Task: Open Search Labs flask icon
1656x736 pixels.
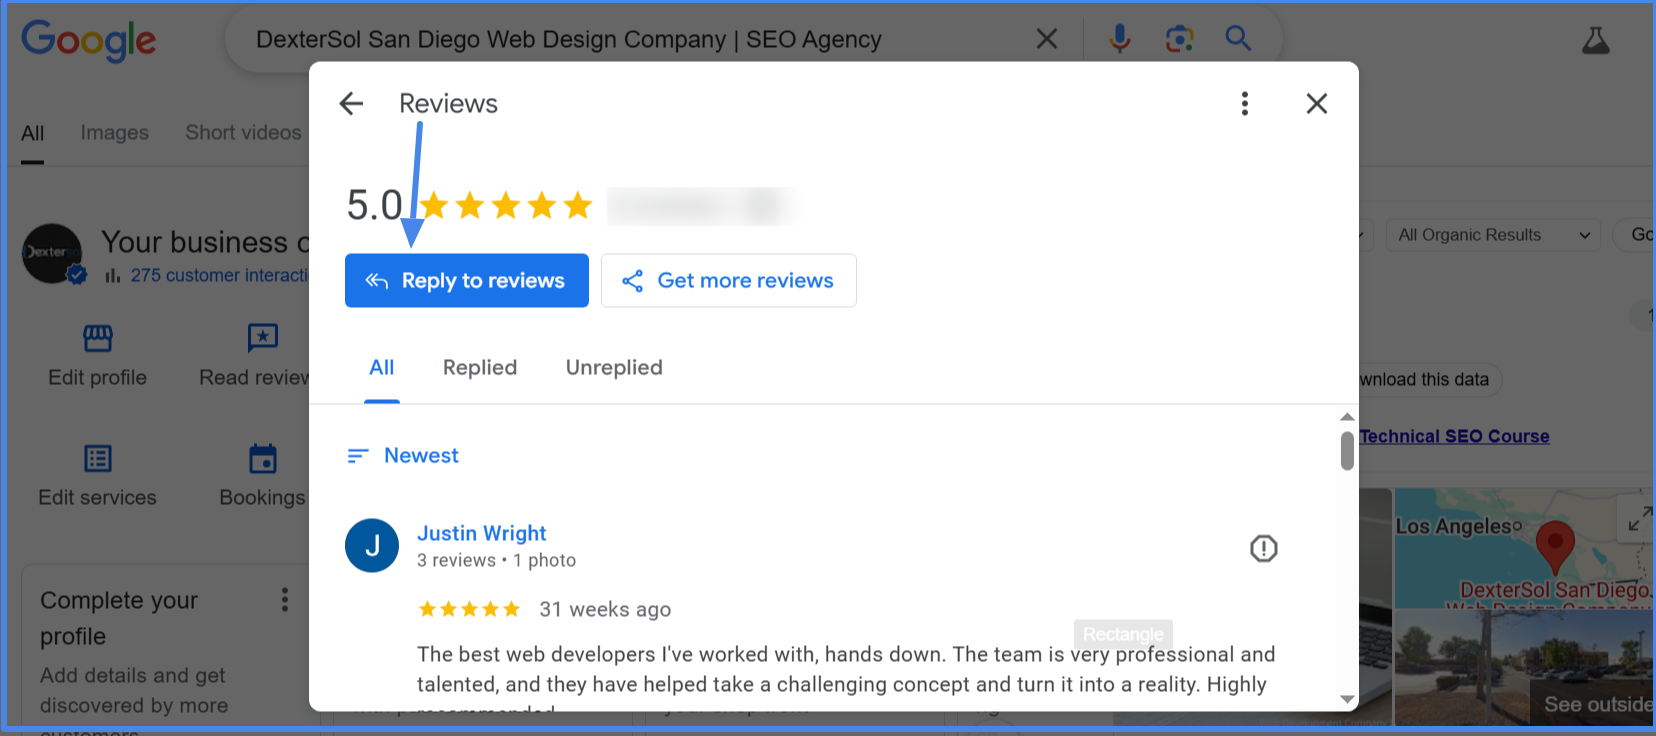Action: [1596, 40]
